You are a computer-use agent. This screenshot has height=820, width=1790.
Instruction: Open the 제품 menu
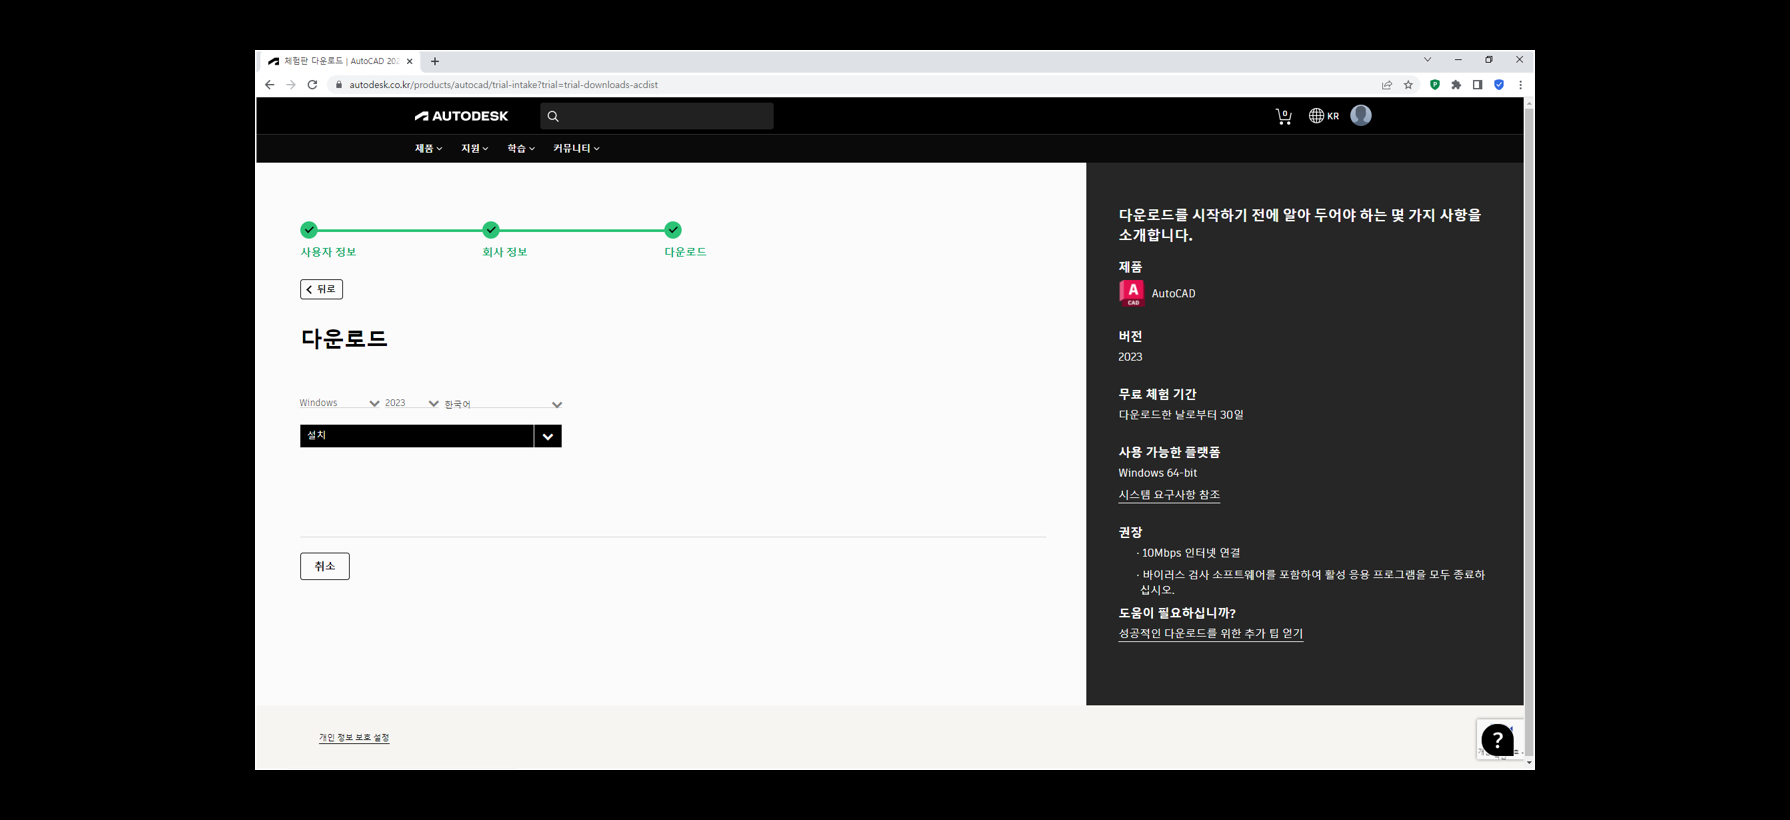click(x=428, y=148)
